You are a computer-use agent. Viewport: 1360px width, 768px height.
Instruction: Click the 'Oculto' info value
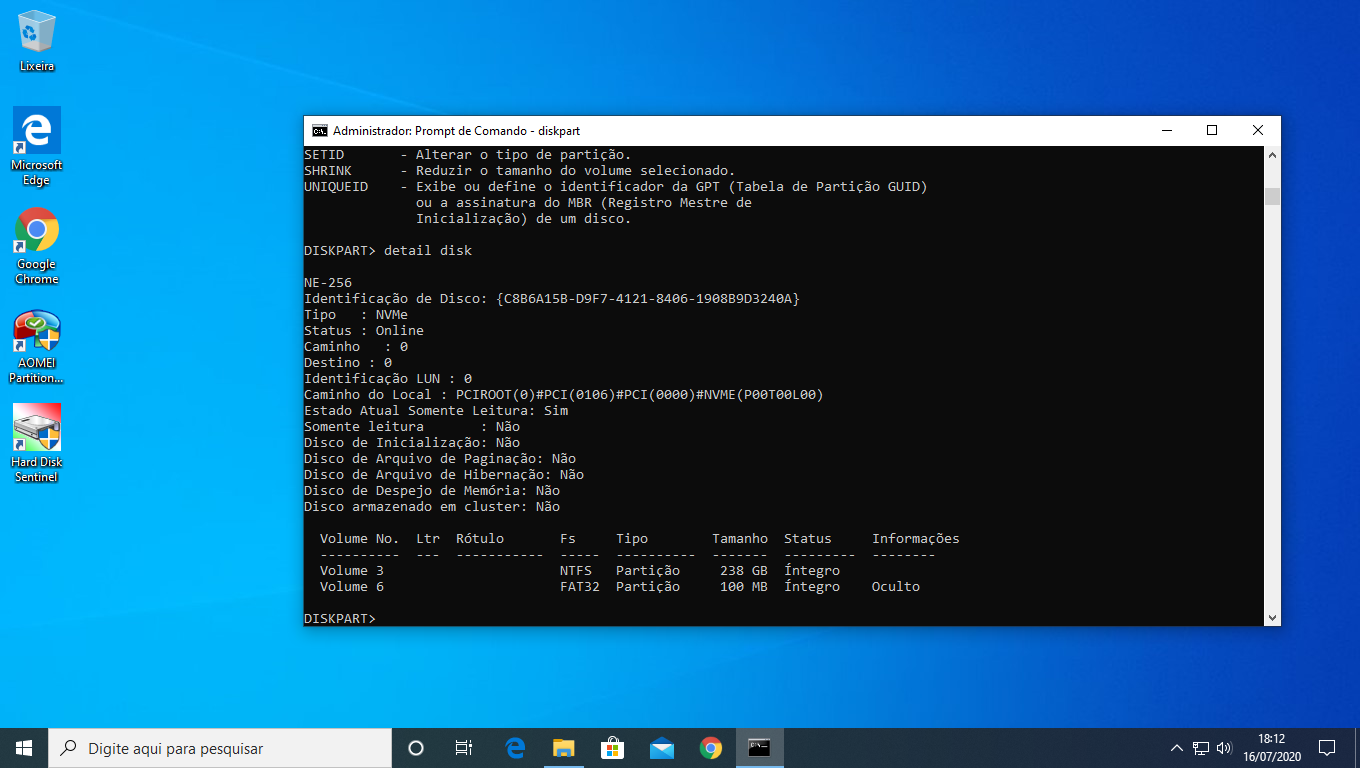click(x=896, y=587)
